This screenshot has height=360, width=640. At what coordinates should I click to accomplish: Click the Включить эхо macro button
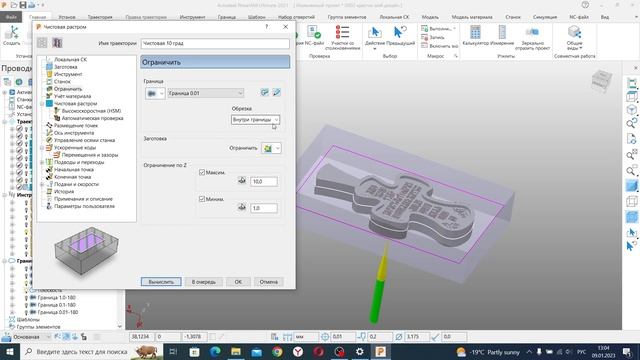click(440, 46)
